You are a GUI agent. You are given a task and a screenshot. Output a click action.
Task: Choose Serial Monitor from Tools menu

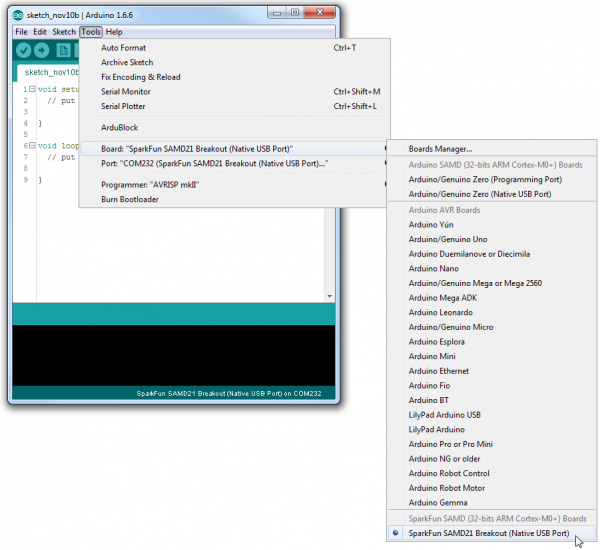(x=125, y=92)
